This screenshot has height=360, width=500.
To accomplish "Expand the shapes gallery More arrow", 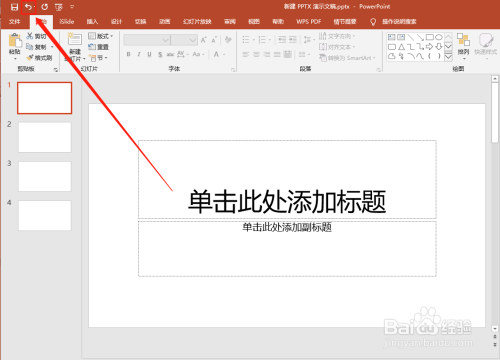I will 448,57.
